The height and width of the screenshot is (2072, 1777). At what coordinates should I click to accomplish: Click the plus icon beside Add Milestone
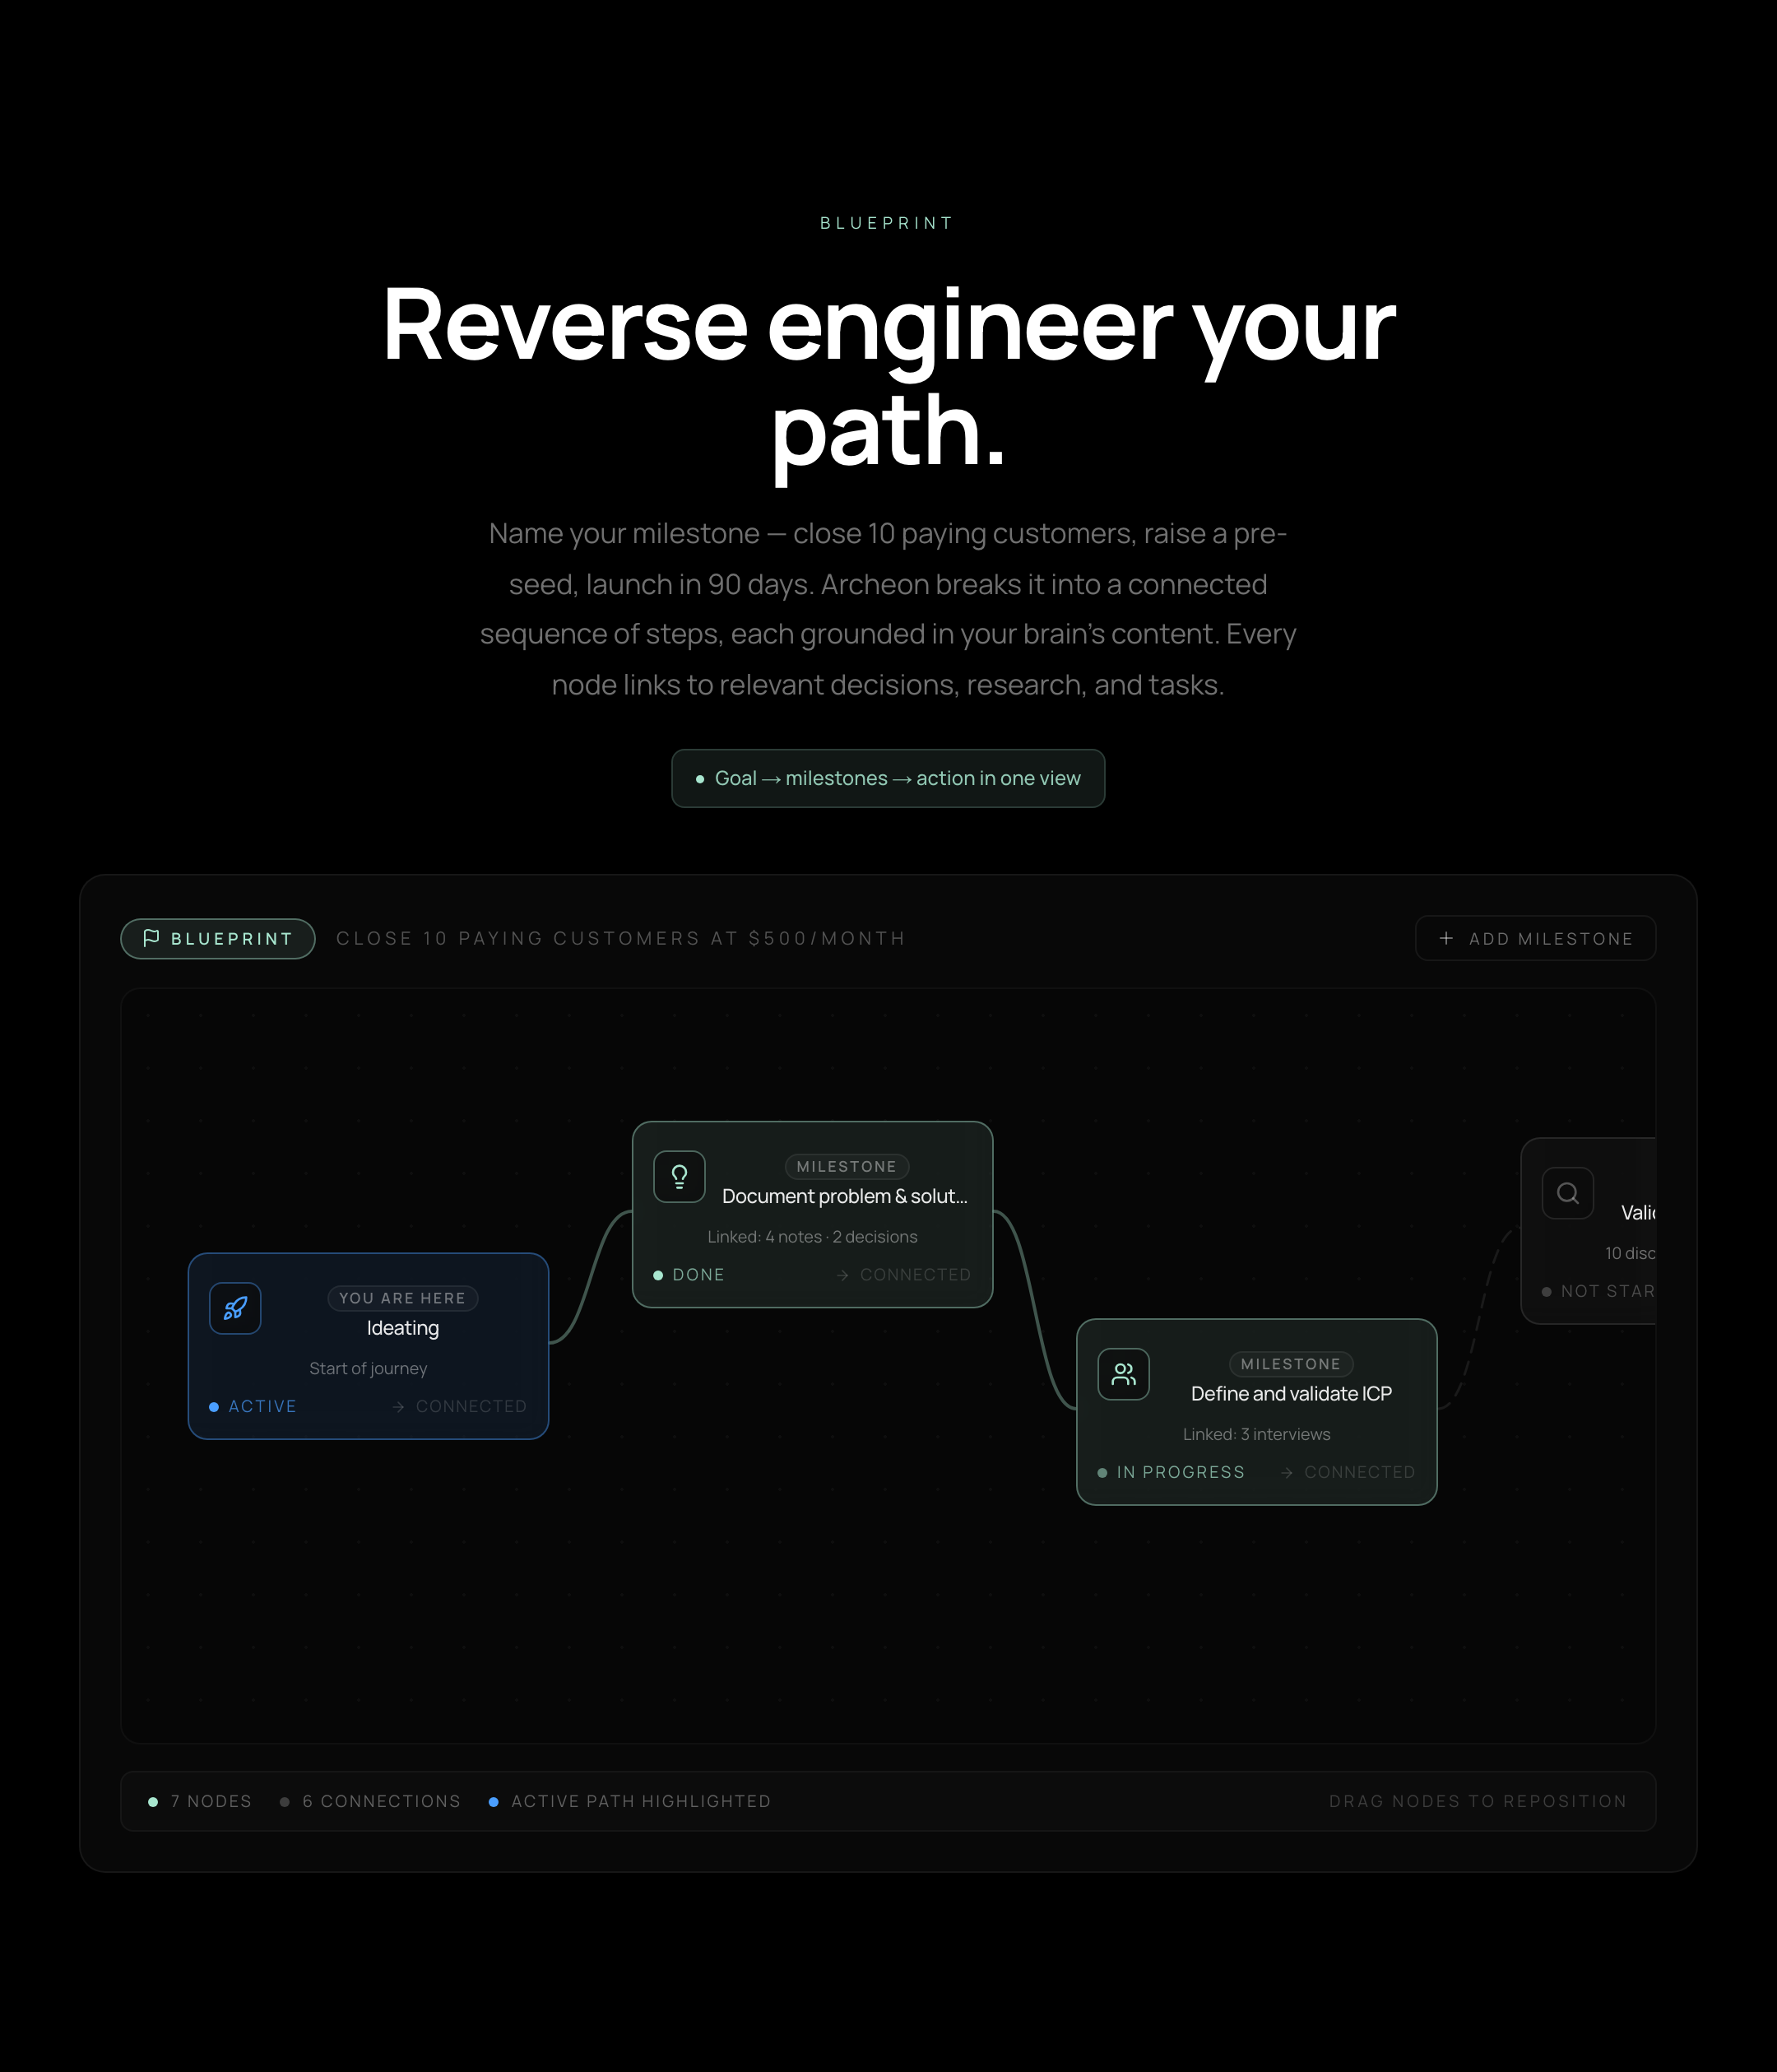coord(1445,938)
